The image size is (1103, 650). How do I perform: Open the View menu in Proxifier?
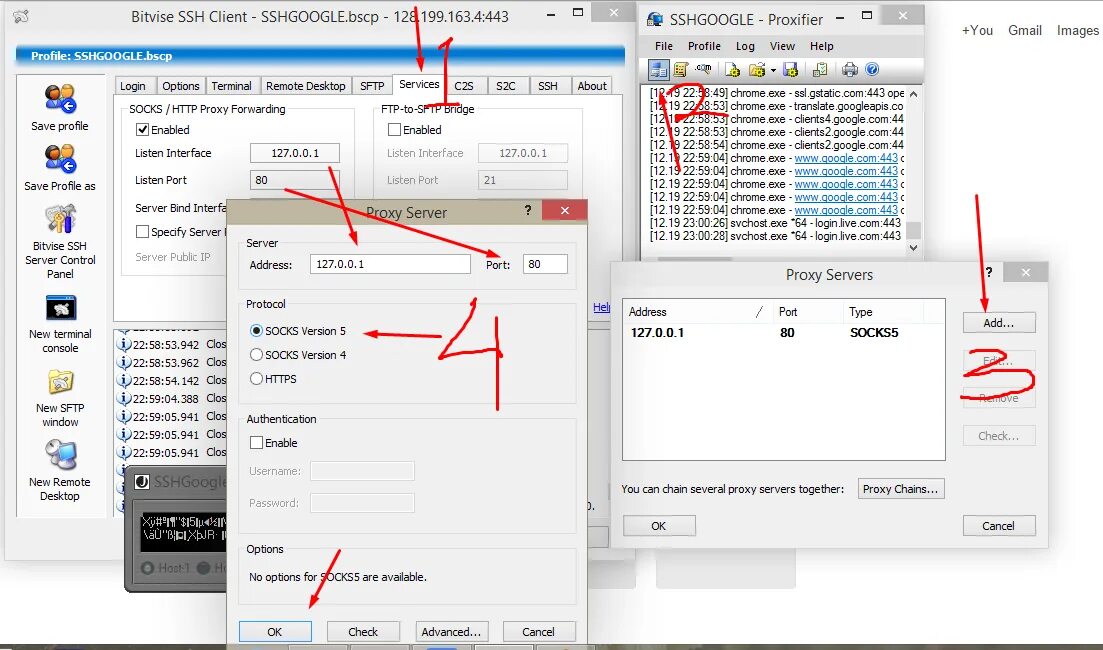(x=782, y=46)
